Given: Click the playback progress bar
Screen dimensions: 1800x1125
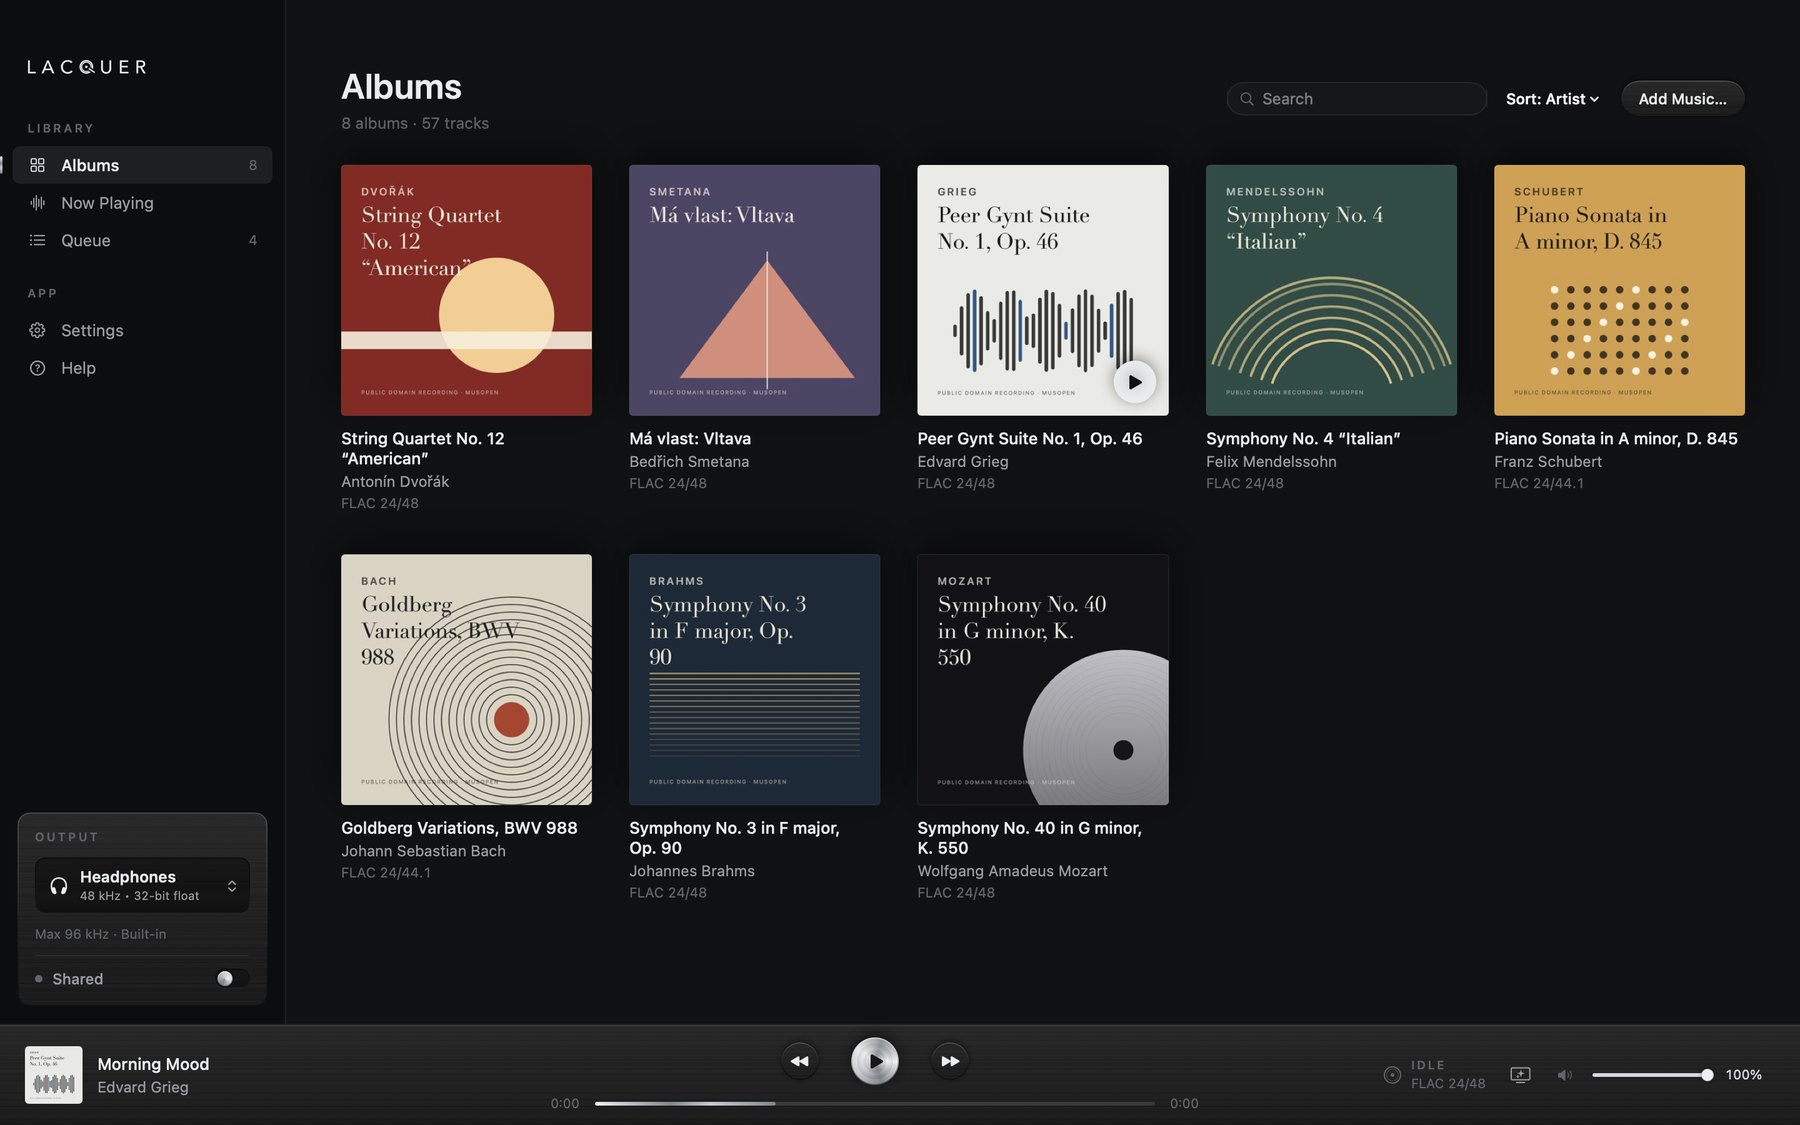Looking at the screenshot, I should 875,1104.
